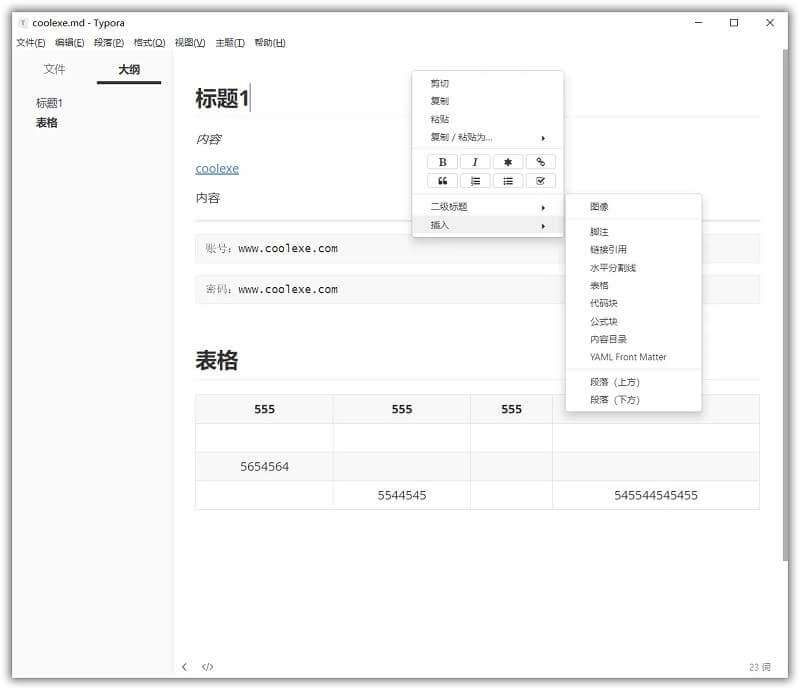The height and width of the screenshot is (690, 800).
Task: Choose 代码块 to insert a code block
Action: (602, 303)
